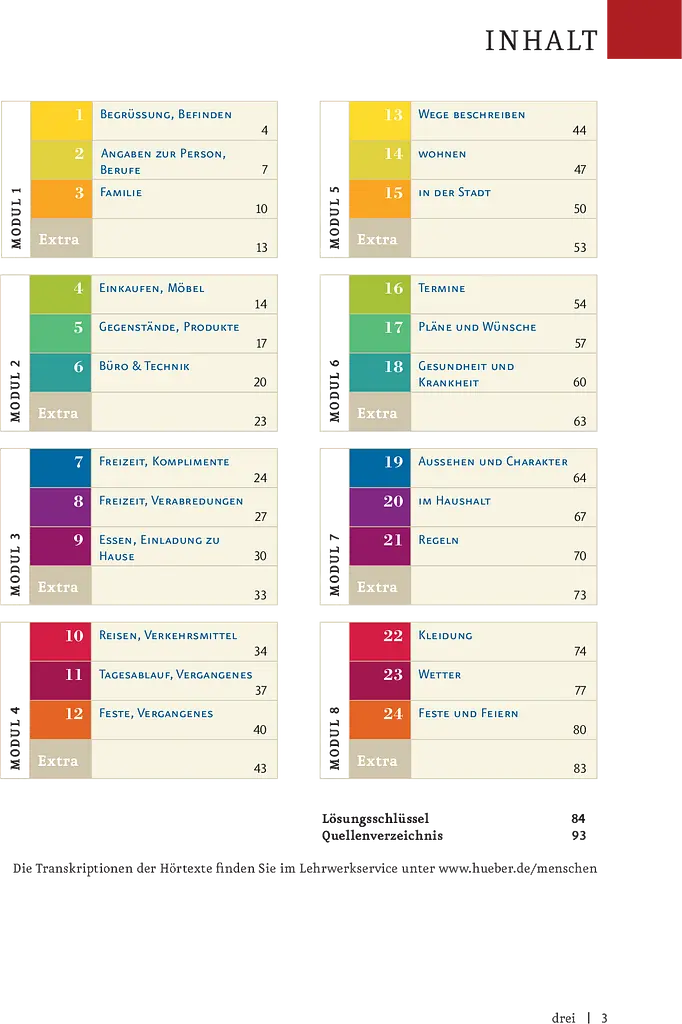Click the red lesson number 22 box

coord(380,642)
